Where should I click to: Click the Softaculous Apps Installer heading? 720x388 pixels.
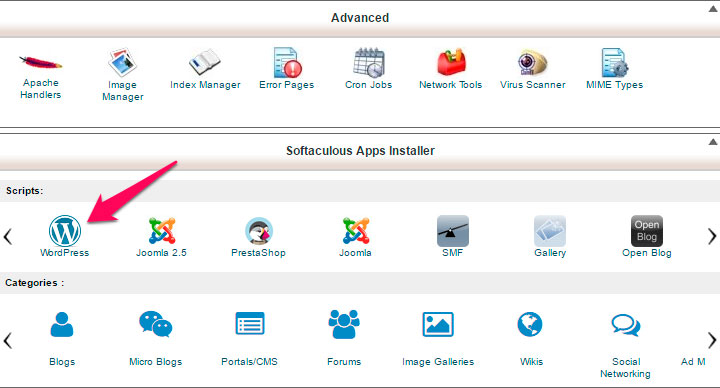pyautogui.click(x=360, y=151)
